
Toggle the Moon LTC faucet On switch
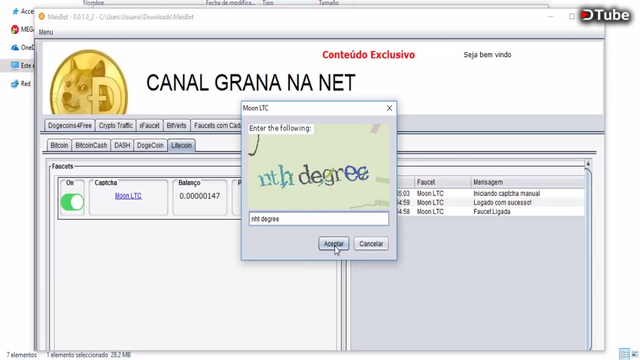pos(72,202)
